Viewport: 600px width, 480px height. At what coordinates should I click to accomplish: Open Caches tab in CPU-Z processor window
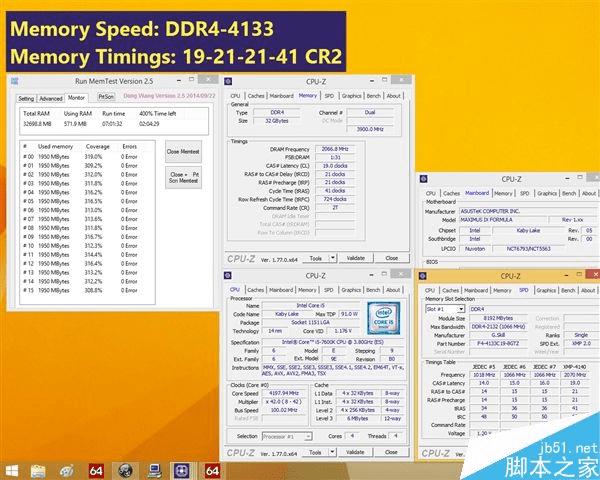click(256, 290)
